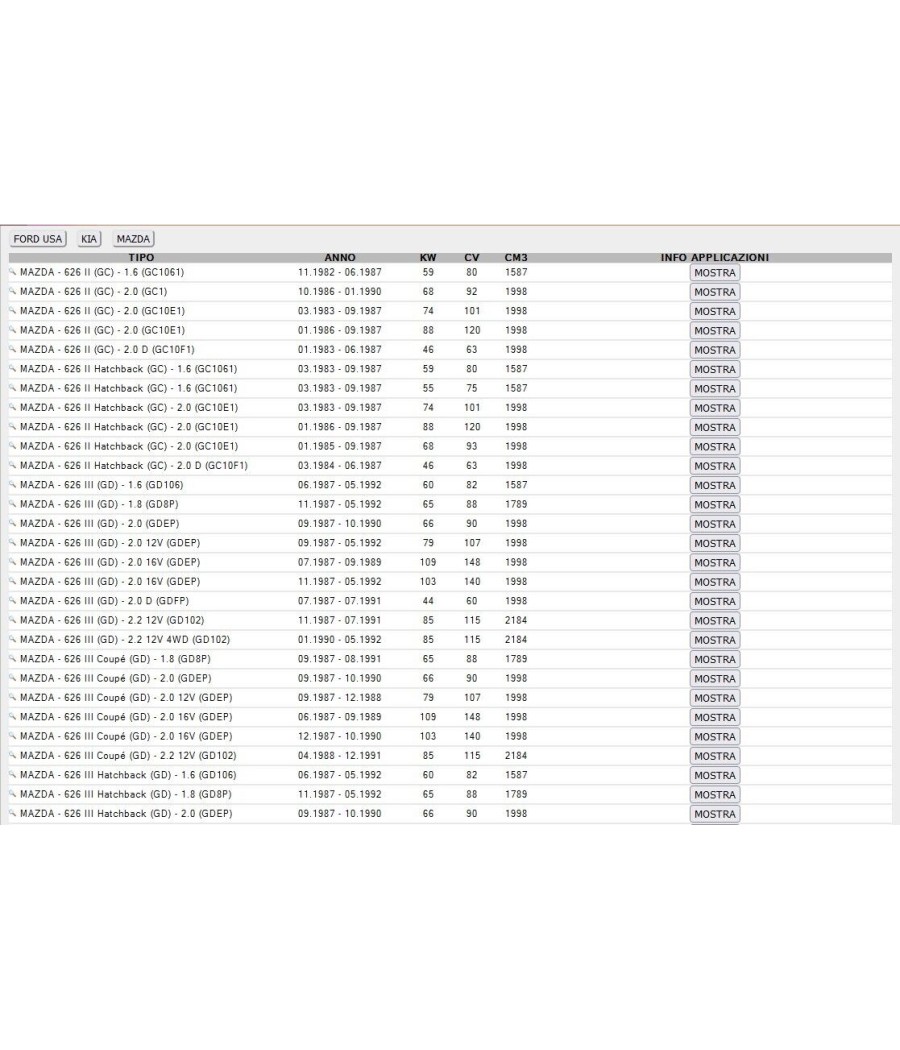Open magnifier icon for 626 III (GD) 2.0 D (GDFP)
900x1050 pixels.
point(13,601)
